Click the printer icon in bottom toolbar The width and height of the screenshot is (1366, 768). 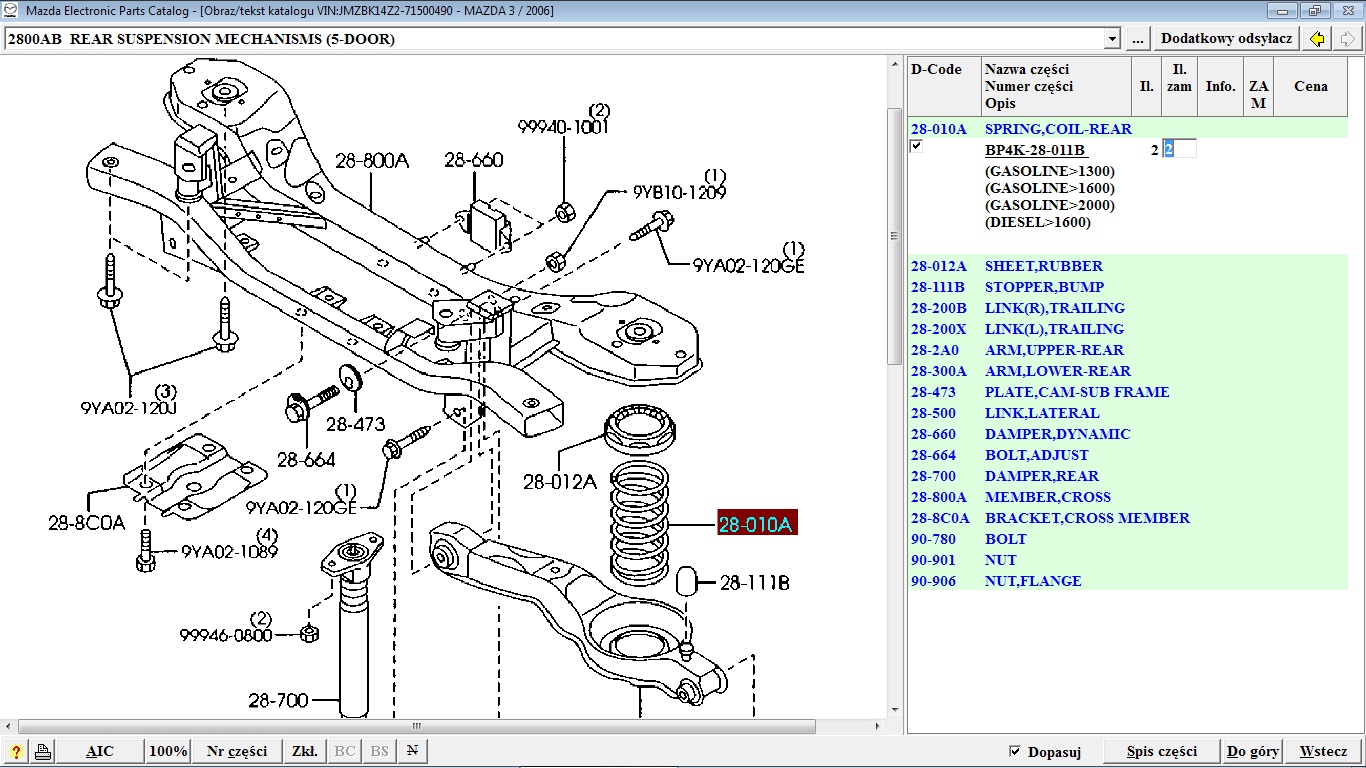coord(43,752)
